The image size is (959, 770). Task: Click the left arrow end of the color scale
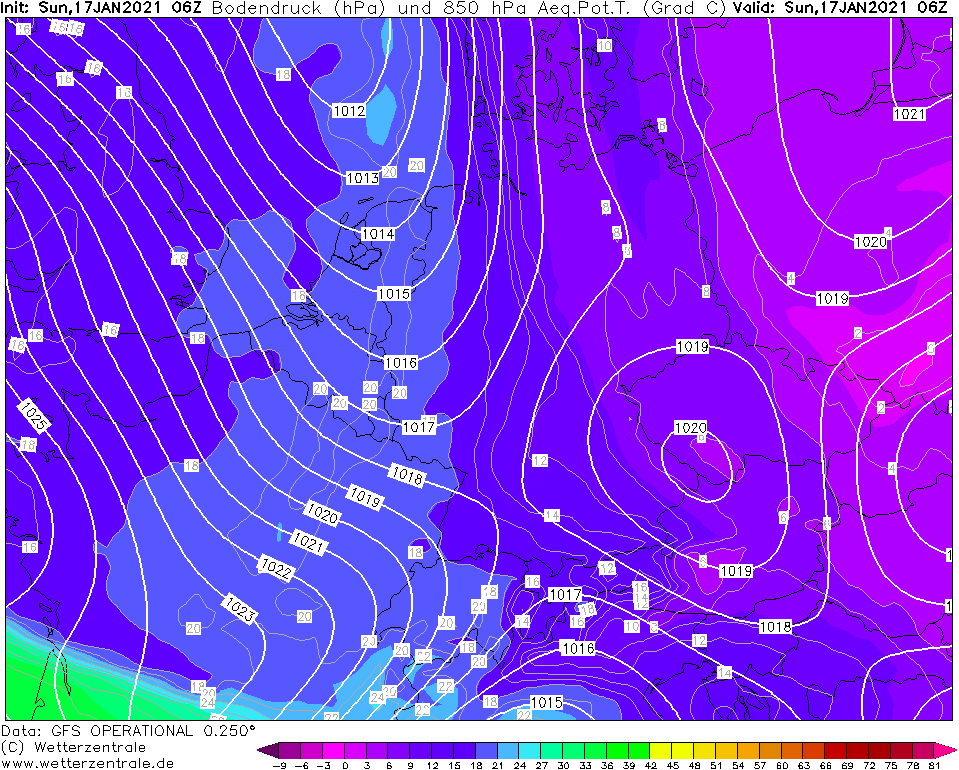point(266,749)
